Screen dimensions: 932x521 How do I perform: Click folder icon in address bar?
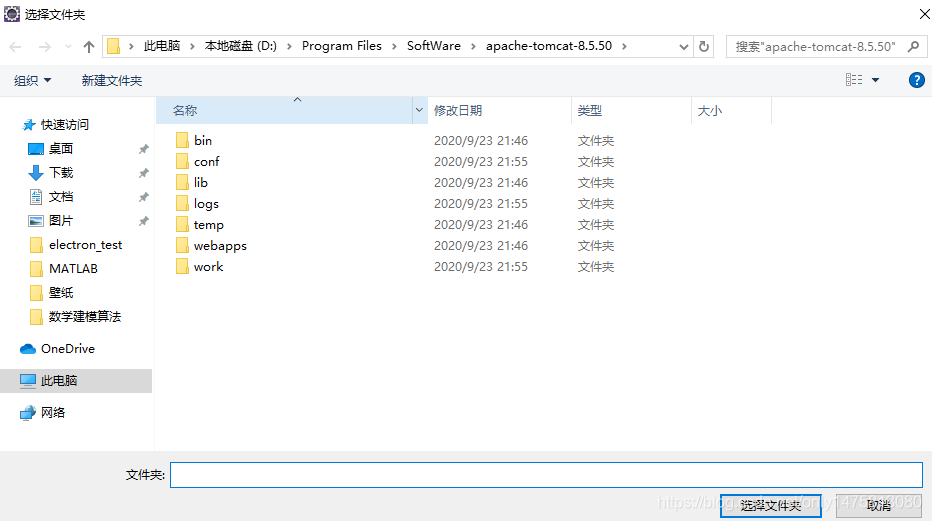114,46
